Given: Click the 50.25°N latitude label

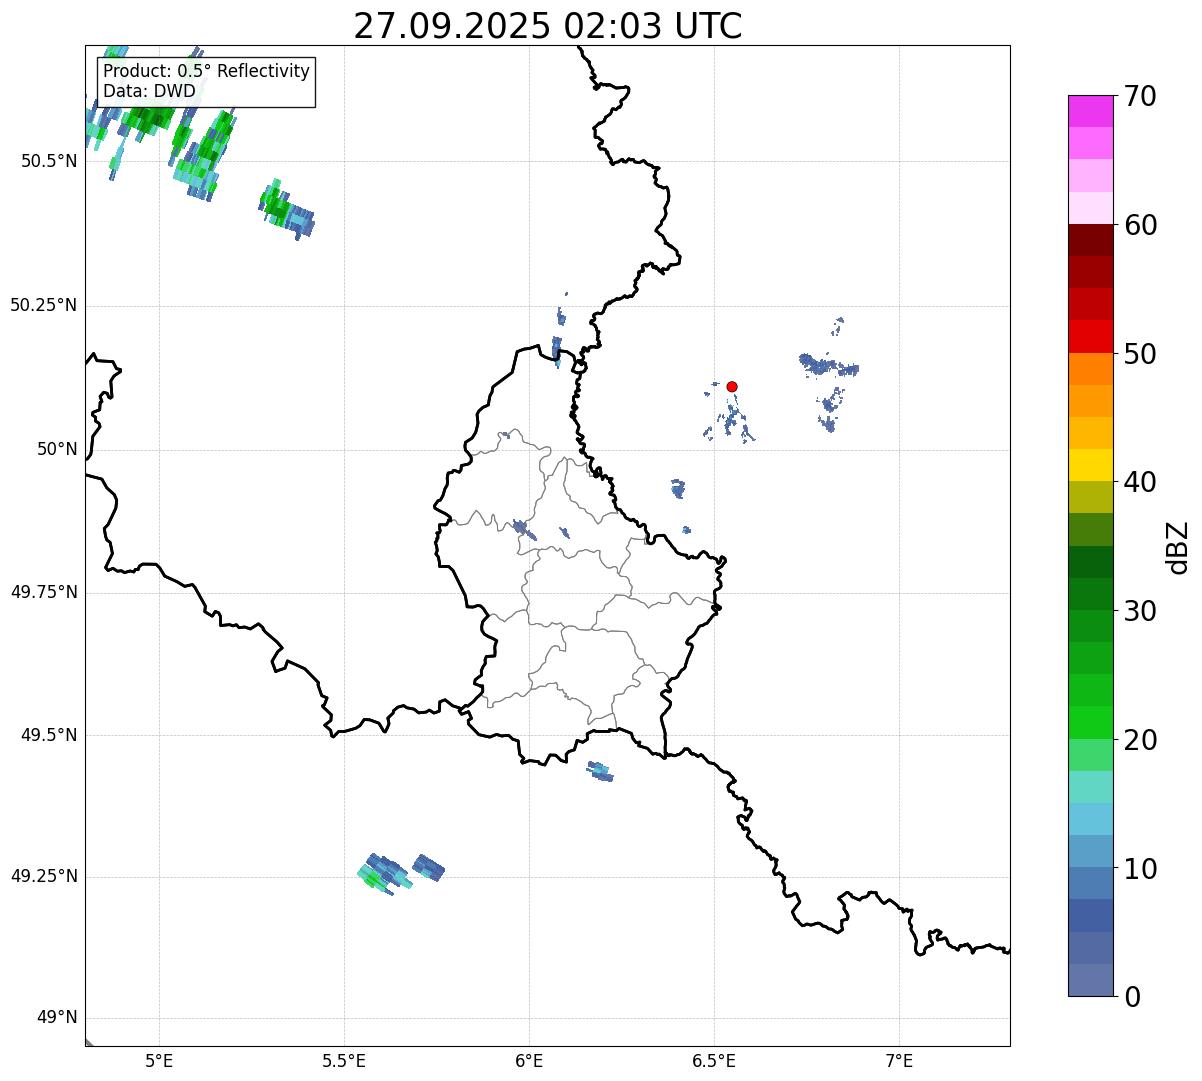Looking at the screenshot, I should [x=43, y=305].
